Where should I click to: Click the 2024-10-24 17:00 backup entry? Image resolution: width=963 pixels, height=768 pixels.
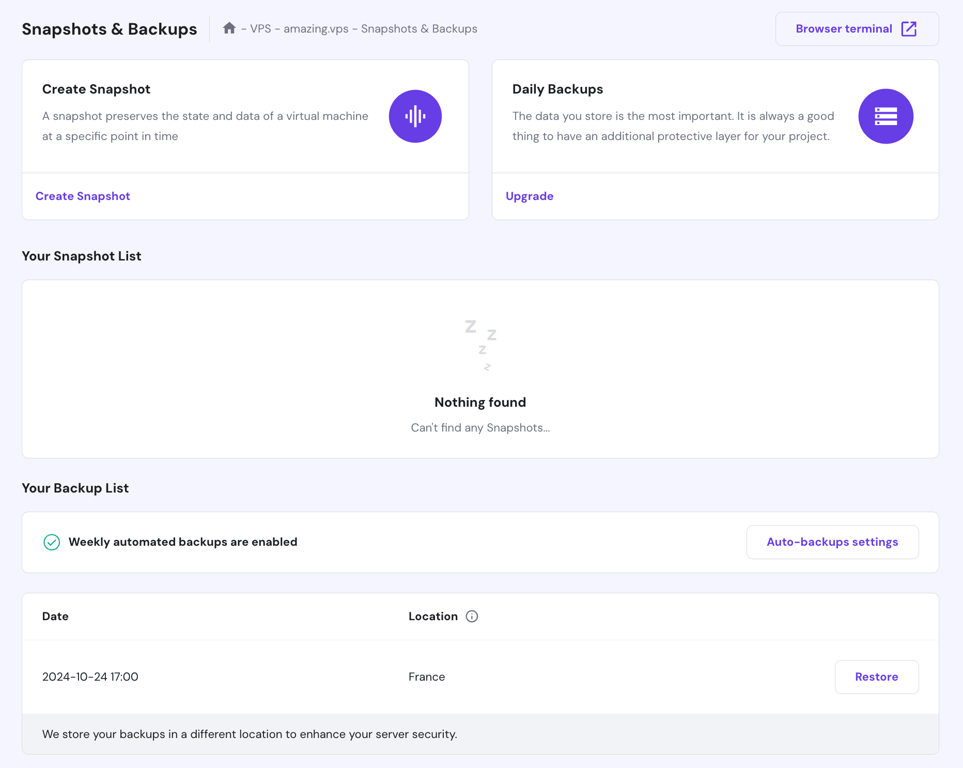click(x=89, y=676)
